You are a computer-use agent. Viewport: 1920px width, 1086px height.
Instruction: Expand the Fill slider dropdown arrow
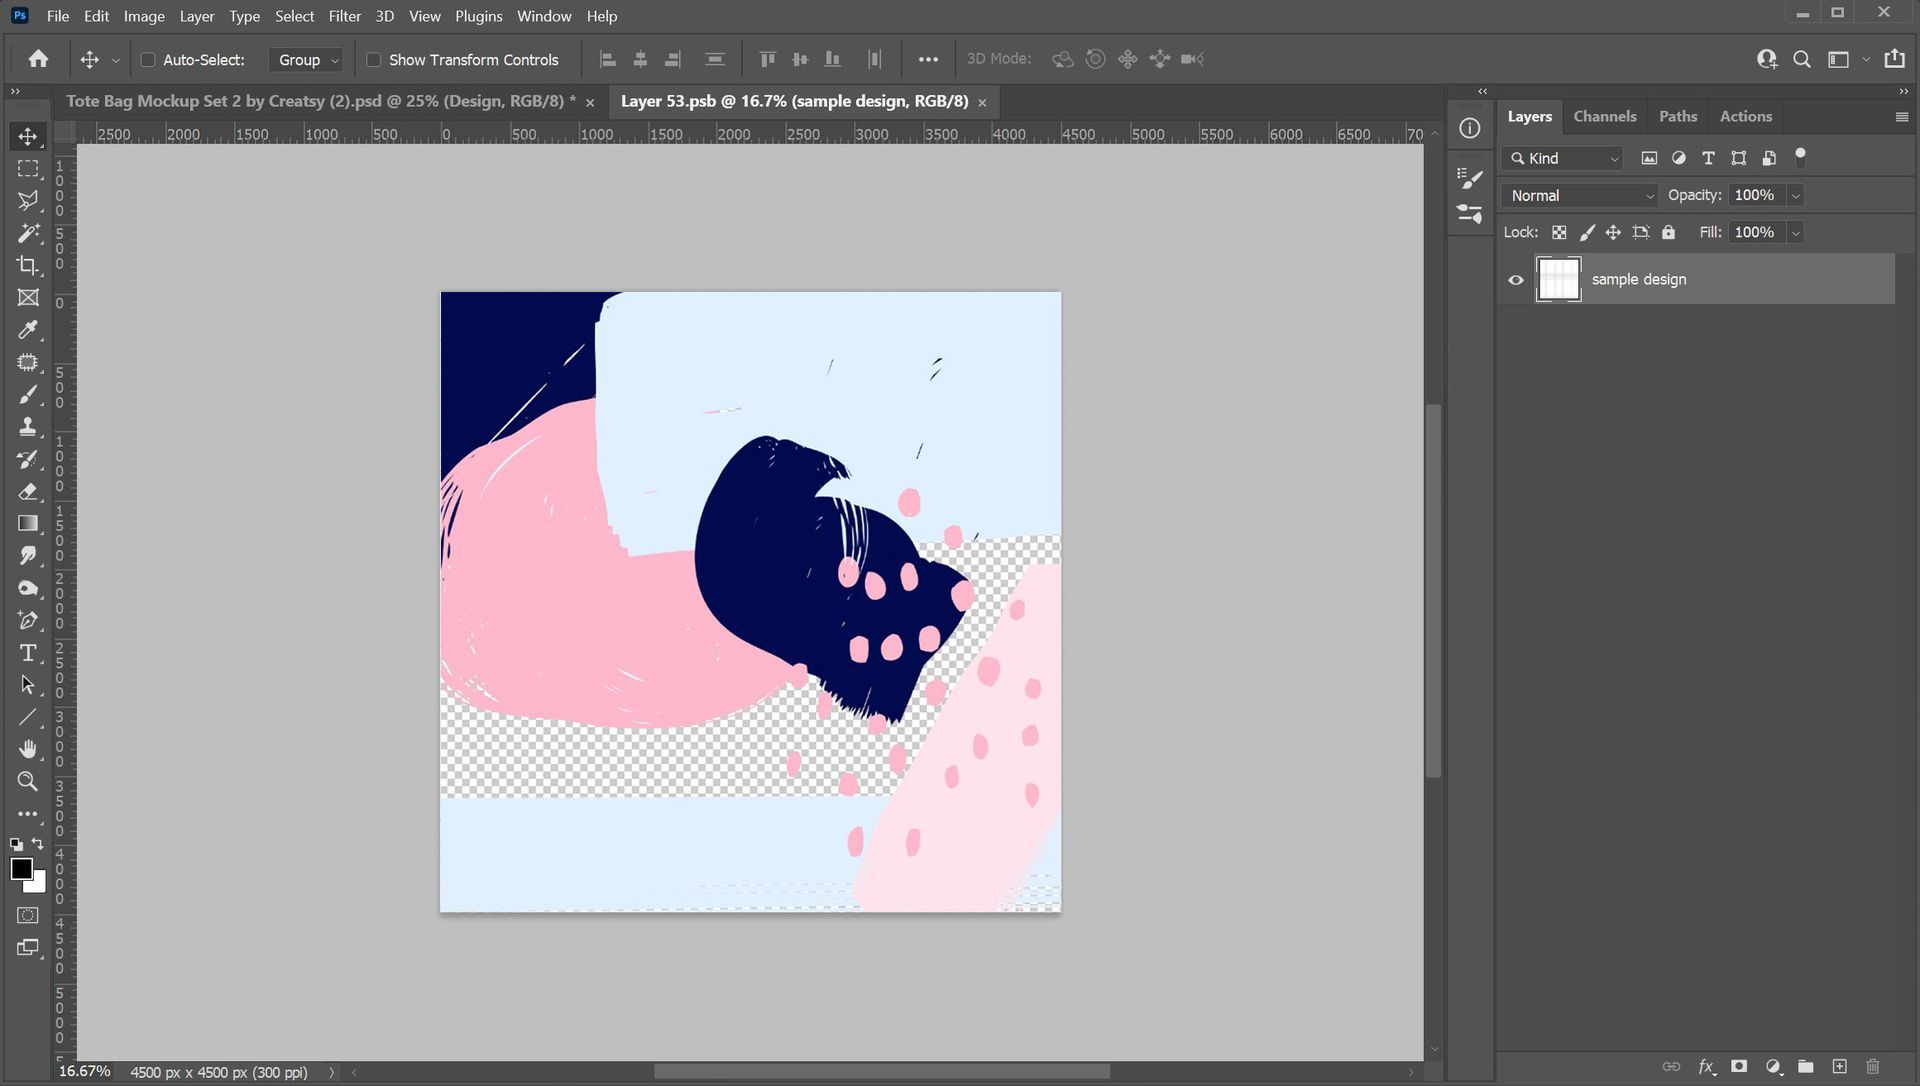pyautogui.click(x=1795, y=233)
